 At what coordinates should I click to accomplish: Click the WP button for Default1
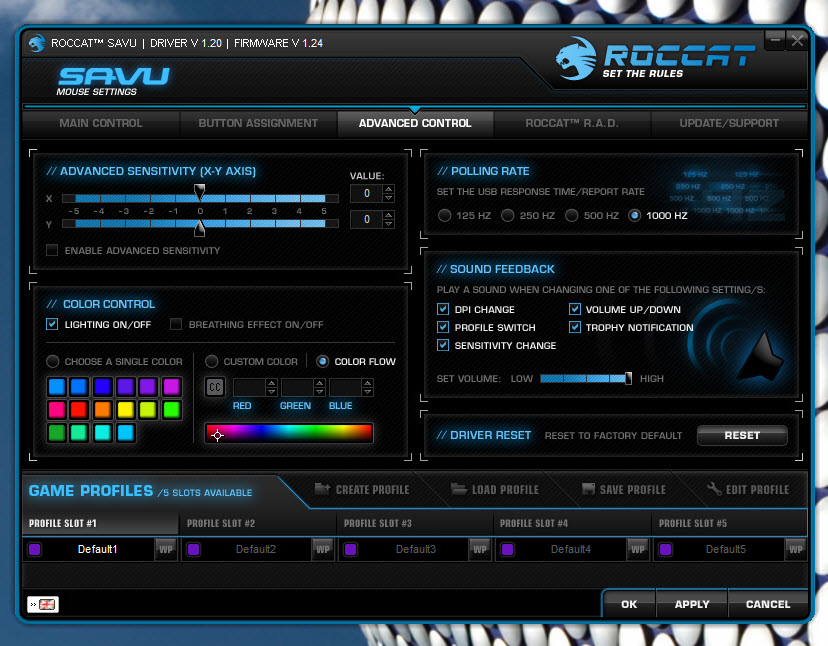tap(166, 549)
